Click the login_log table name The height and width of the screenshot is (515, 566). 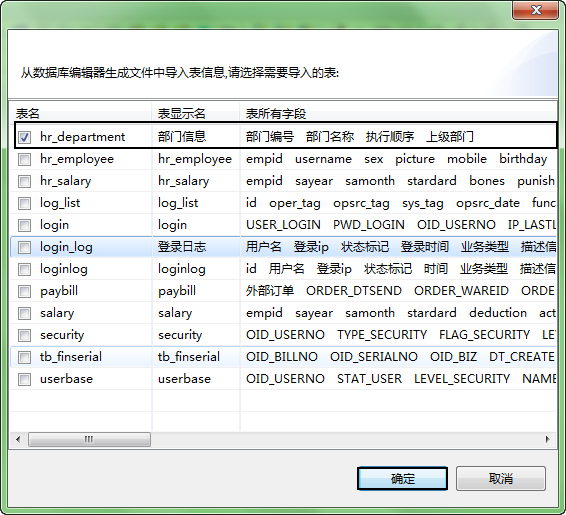(x=66, y=247)
